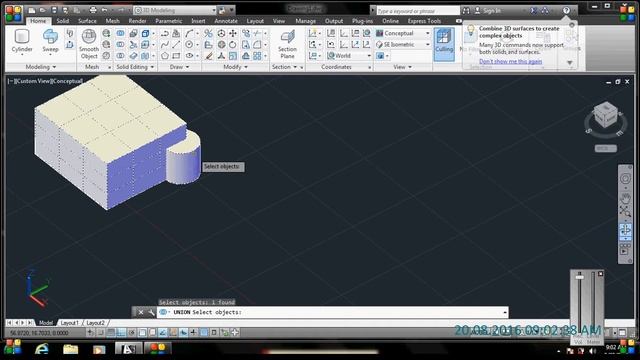This screenshot has height=360, width=640.
Task: Switch to the Surface ribbon tab
Action: click(x=87, y=21)
